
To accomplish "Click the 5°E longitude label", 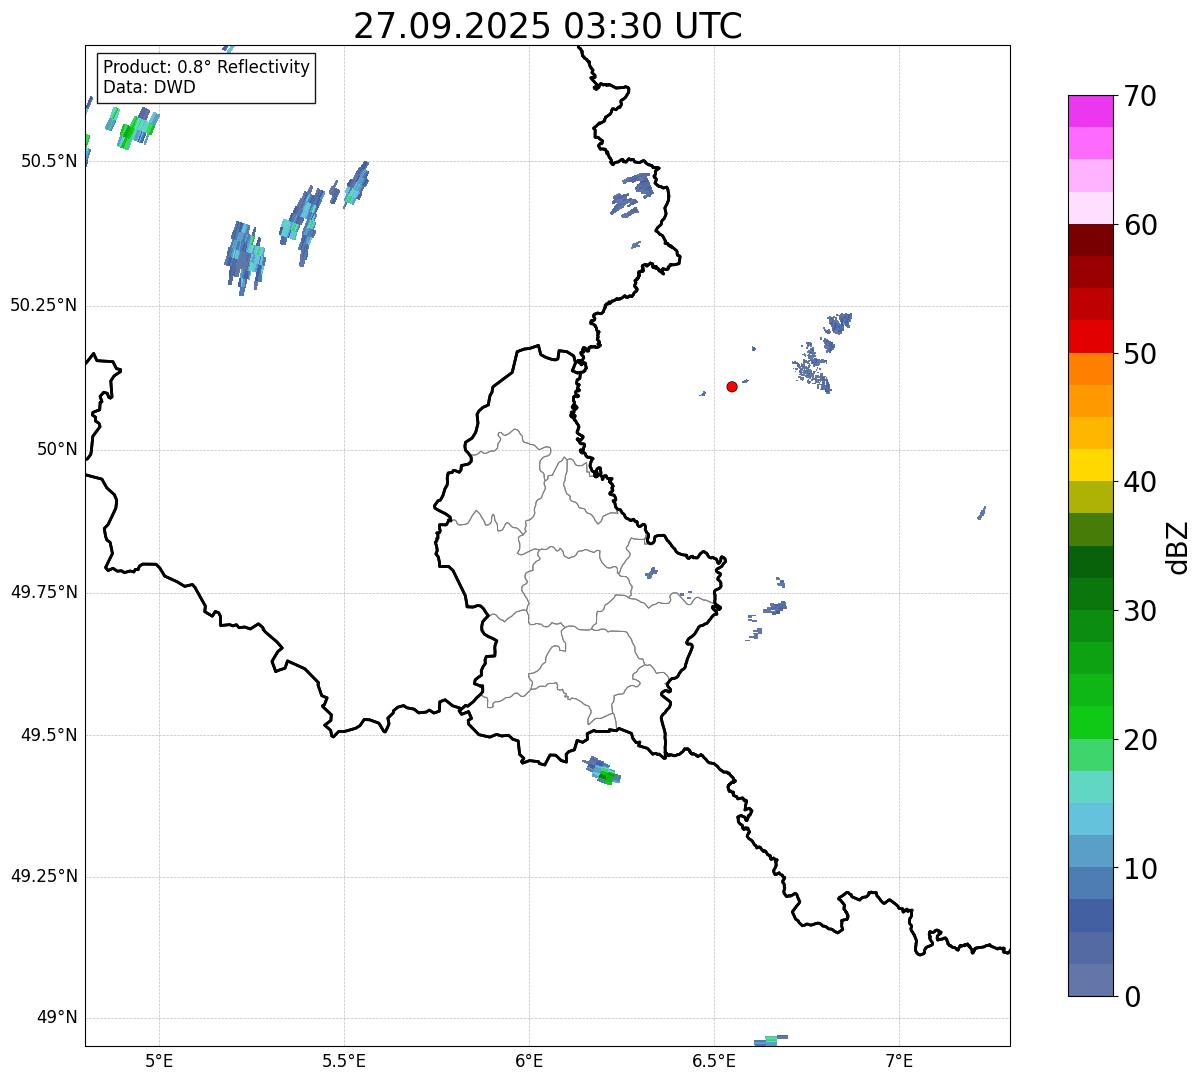I will click(159, 1061).
